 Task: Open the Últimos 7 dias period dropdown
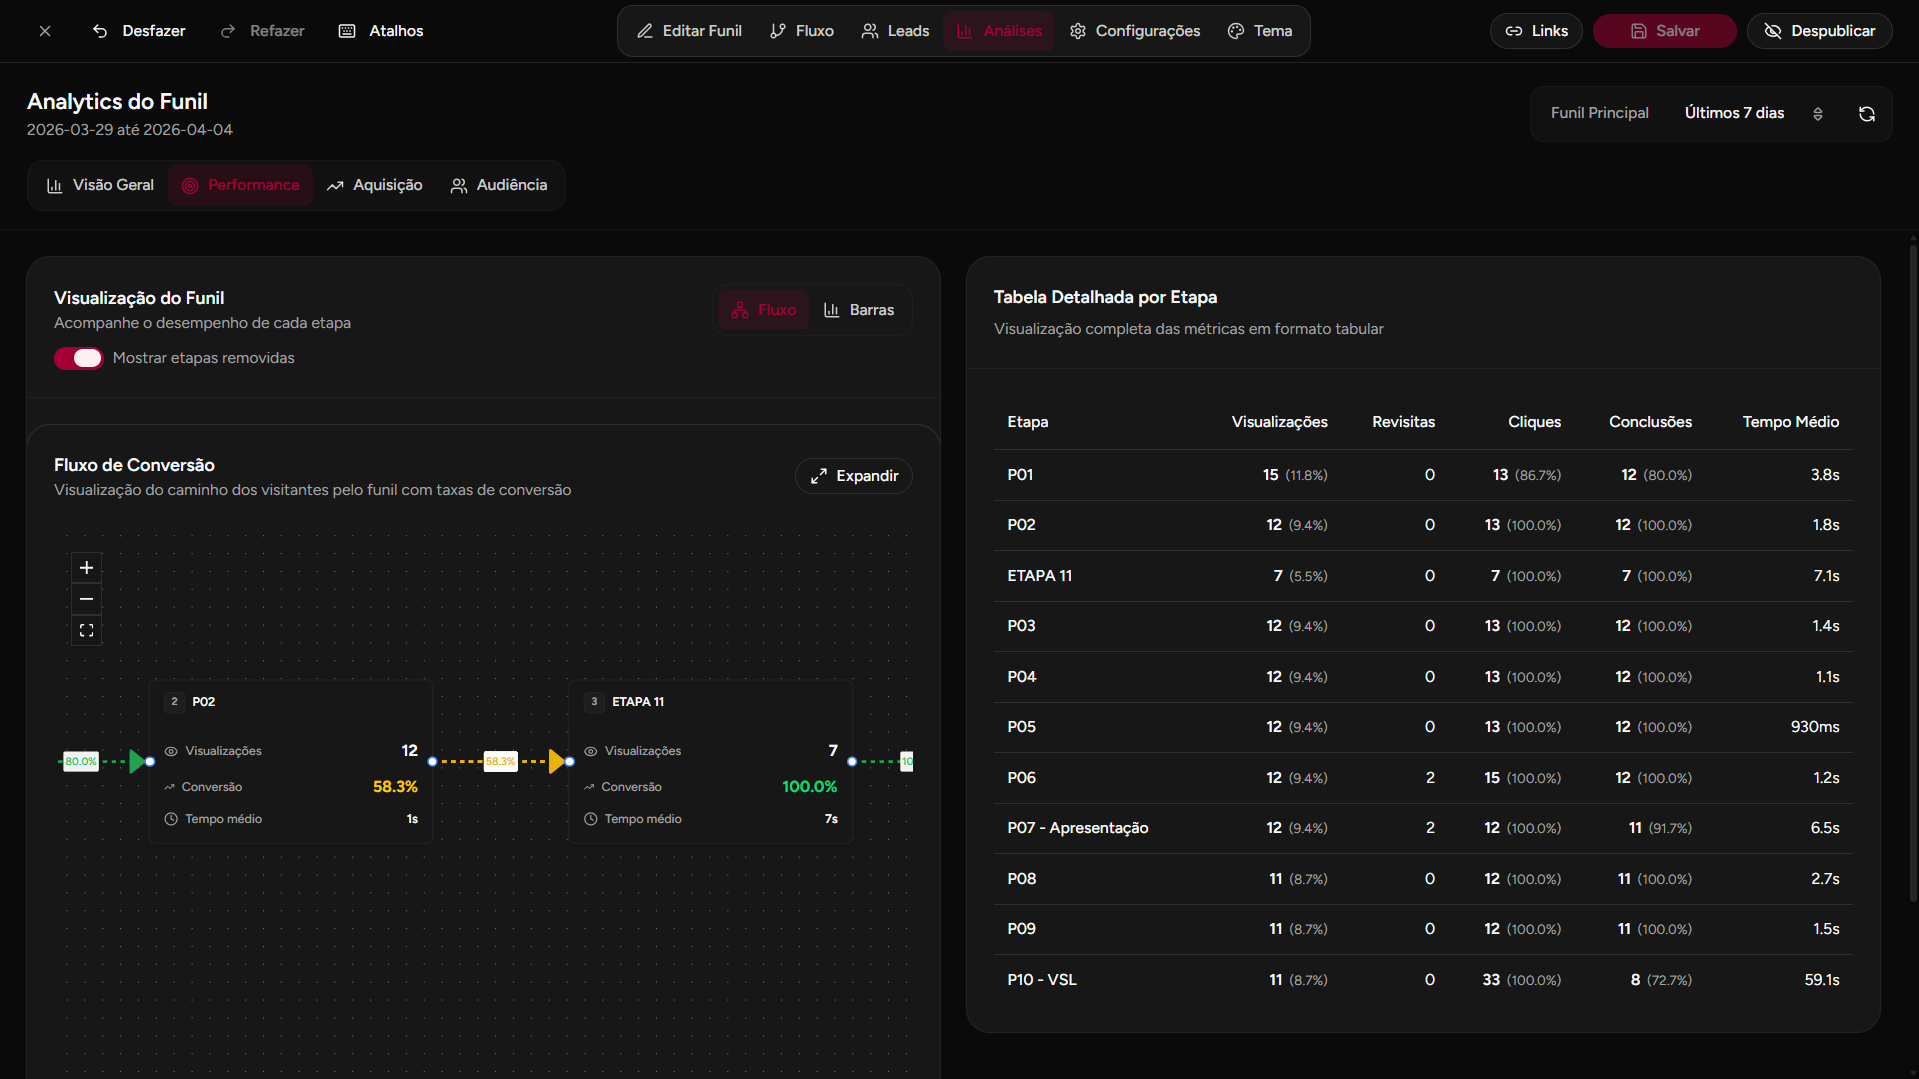tap(1752, 113)
